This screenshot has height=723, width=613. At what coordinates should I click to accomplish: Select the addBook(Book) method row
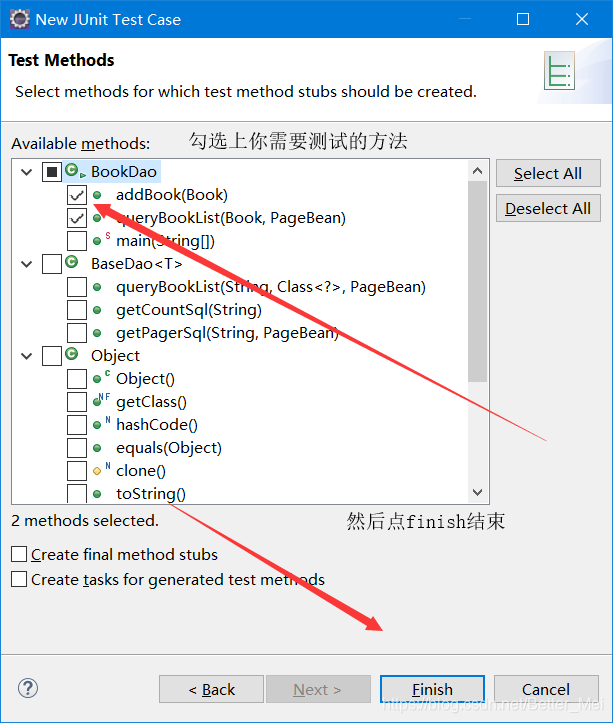[x=172, y=195]
